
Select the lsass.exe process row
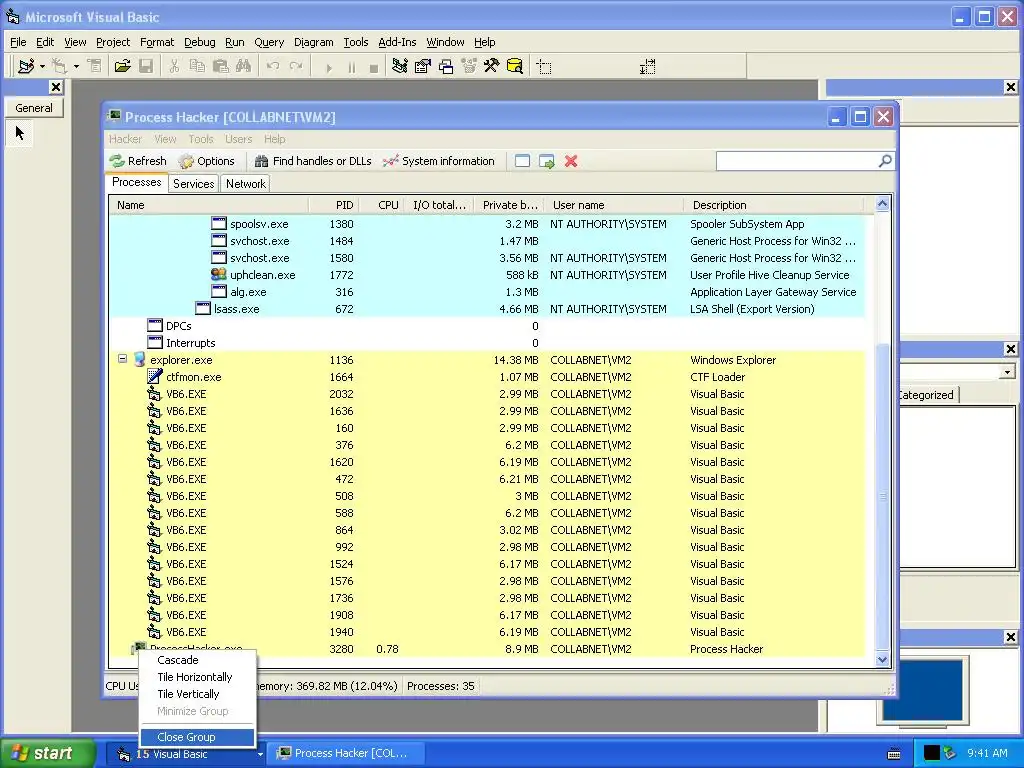point(487,309)
